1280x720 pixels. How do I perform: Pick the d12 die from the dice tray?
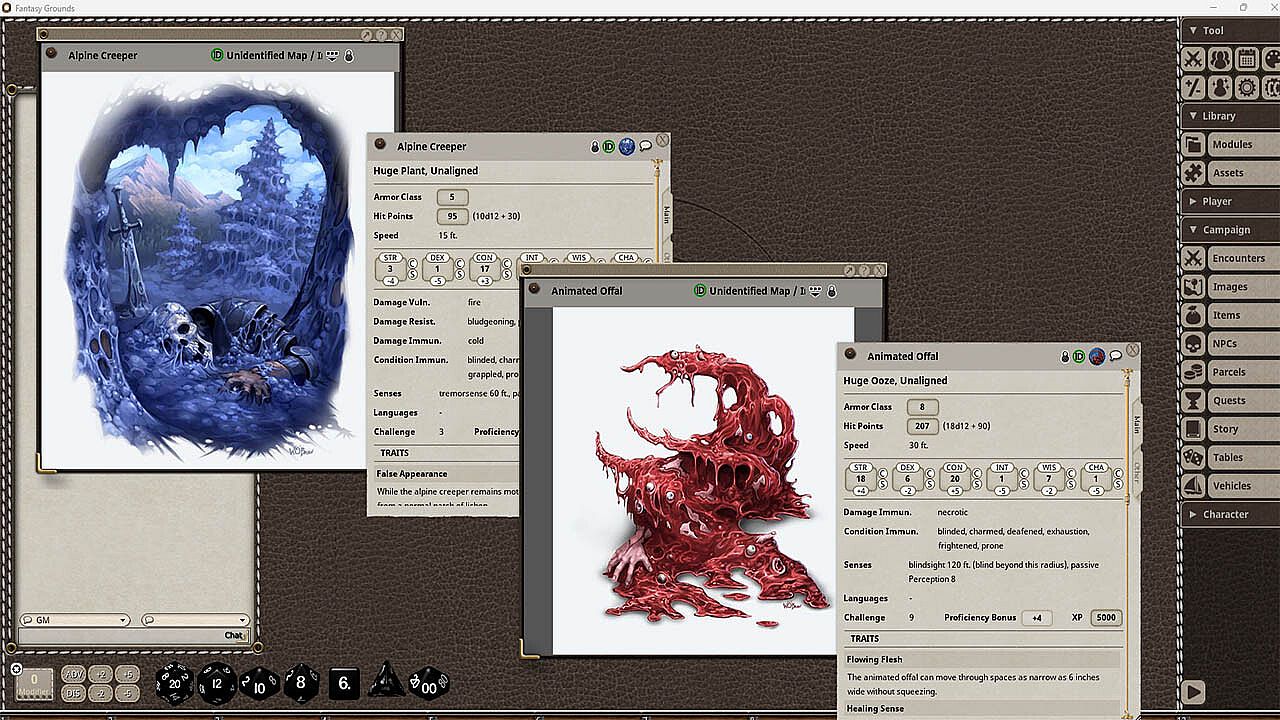click(x=217, y=684)
